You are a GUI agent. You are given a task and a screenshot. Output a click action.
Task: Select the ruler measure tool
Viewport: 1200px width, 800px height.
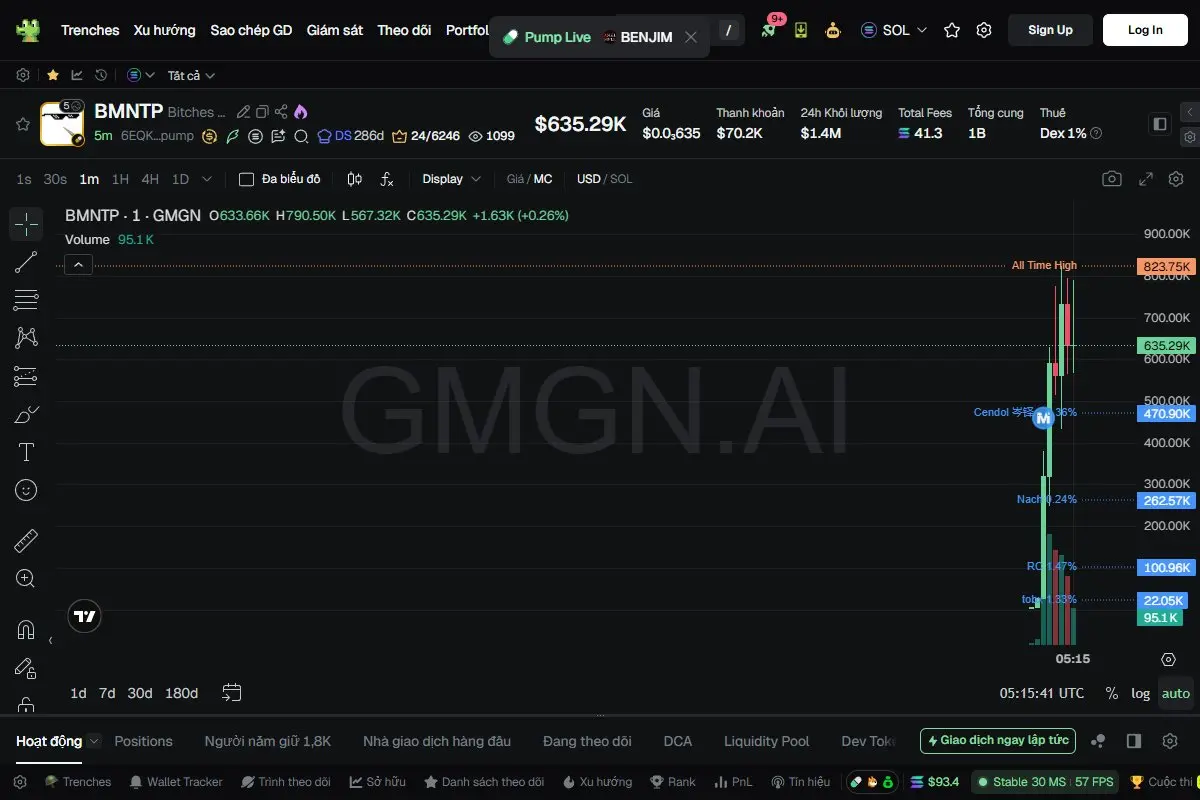click(x=26, y=541)
